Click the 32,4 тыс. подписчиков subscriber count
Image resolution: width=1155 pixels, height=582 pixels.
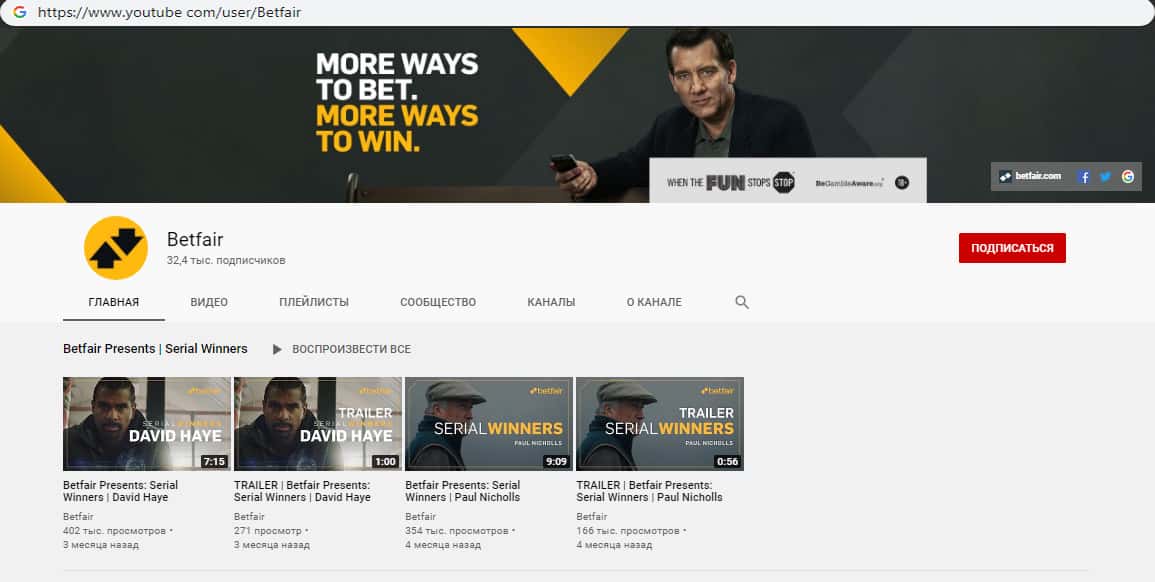point(226,261)
